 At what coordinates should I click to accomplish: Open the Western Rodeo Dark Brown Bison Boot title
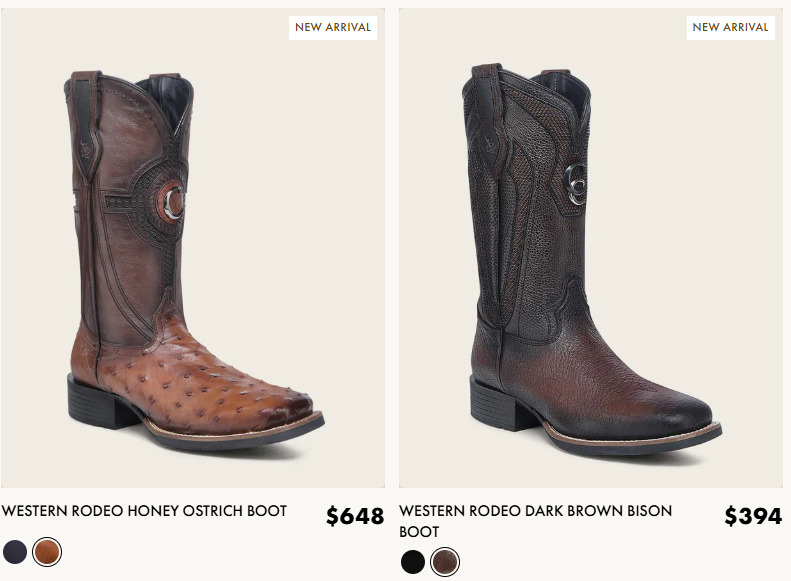tap(535, 521)
